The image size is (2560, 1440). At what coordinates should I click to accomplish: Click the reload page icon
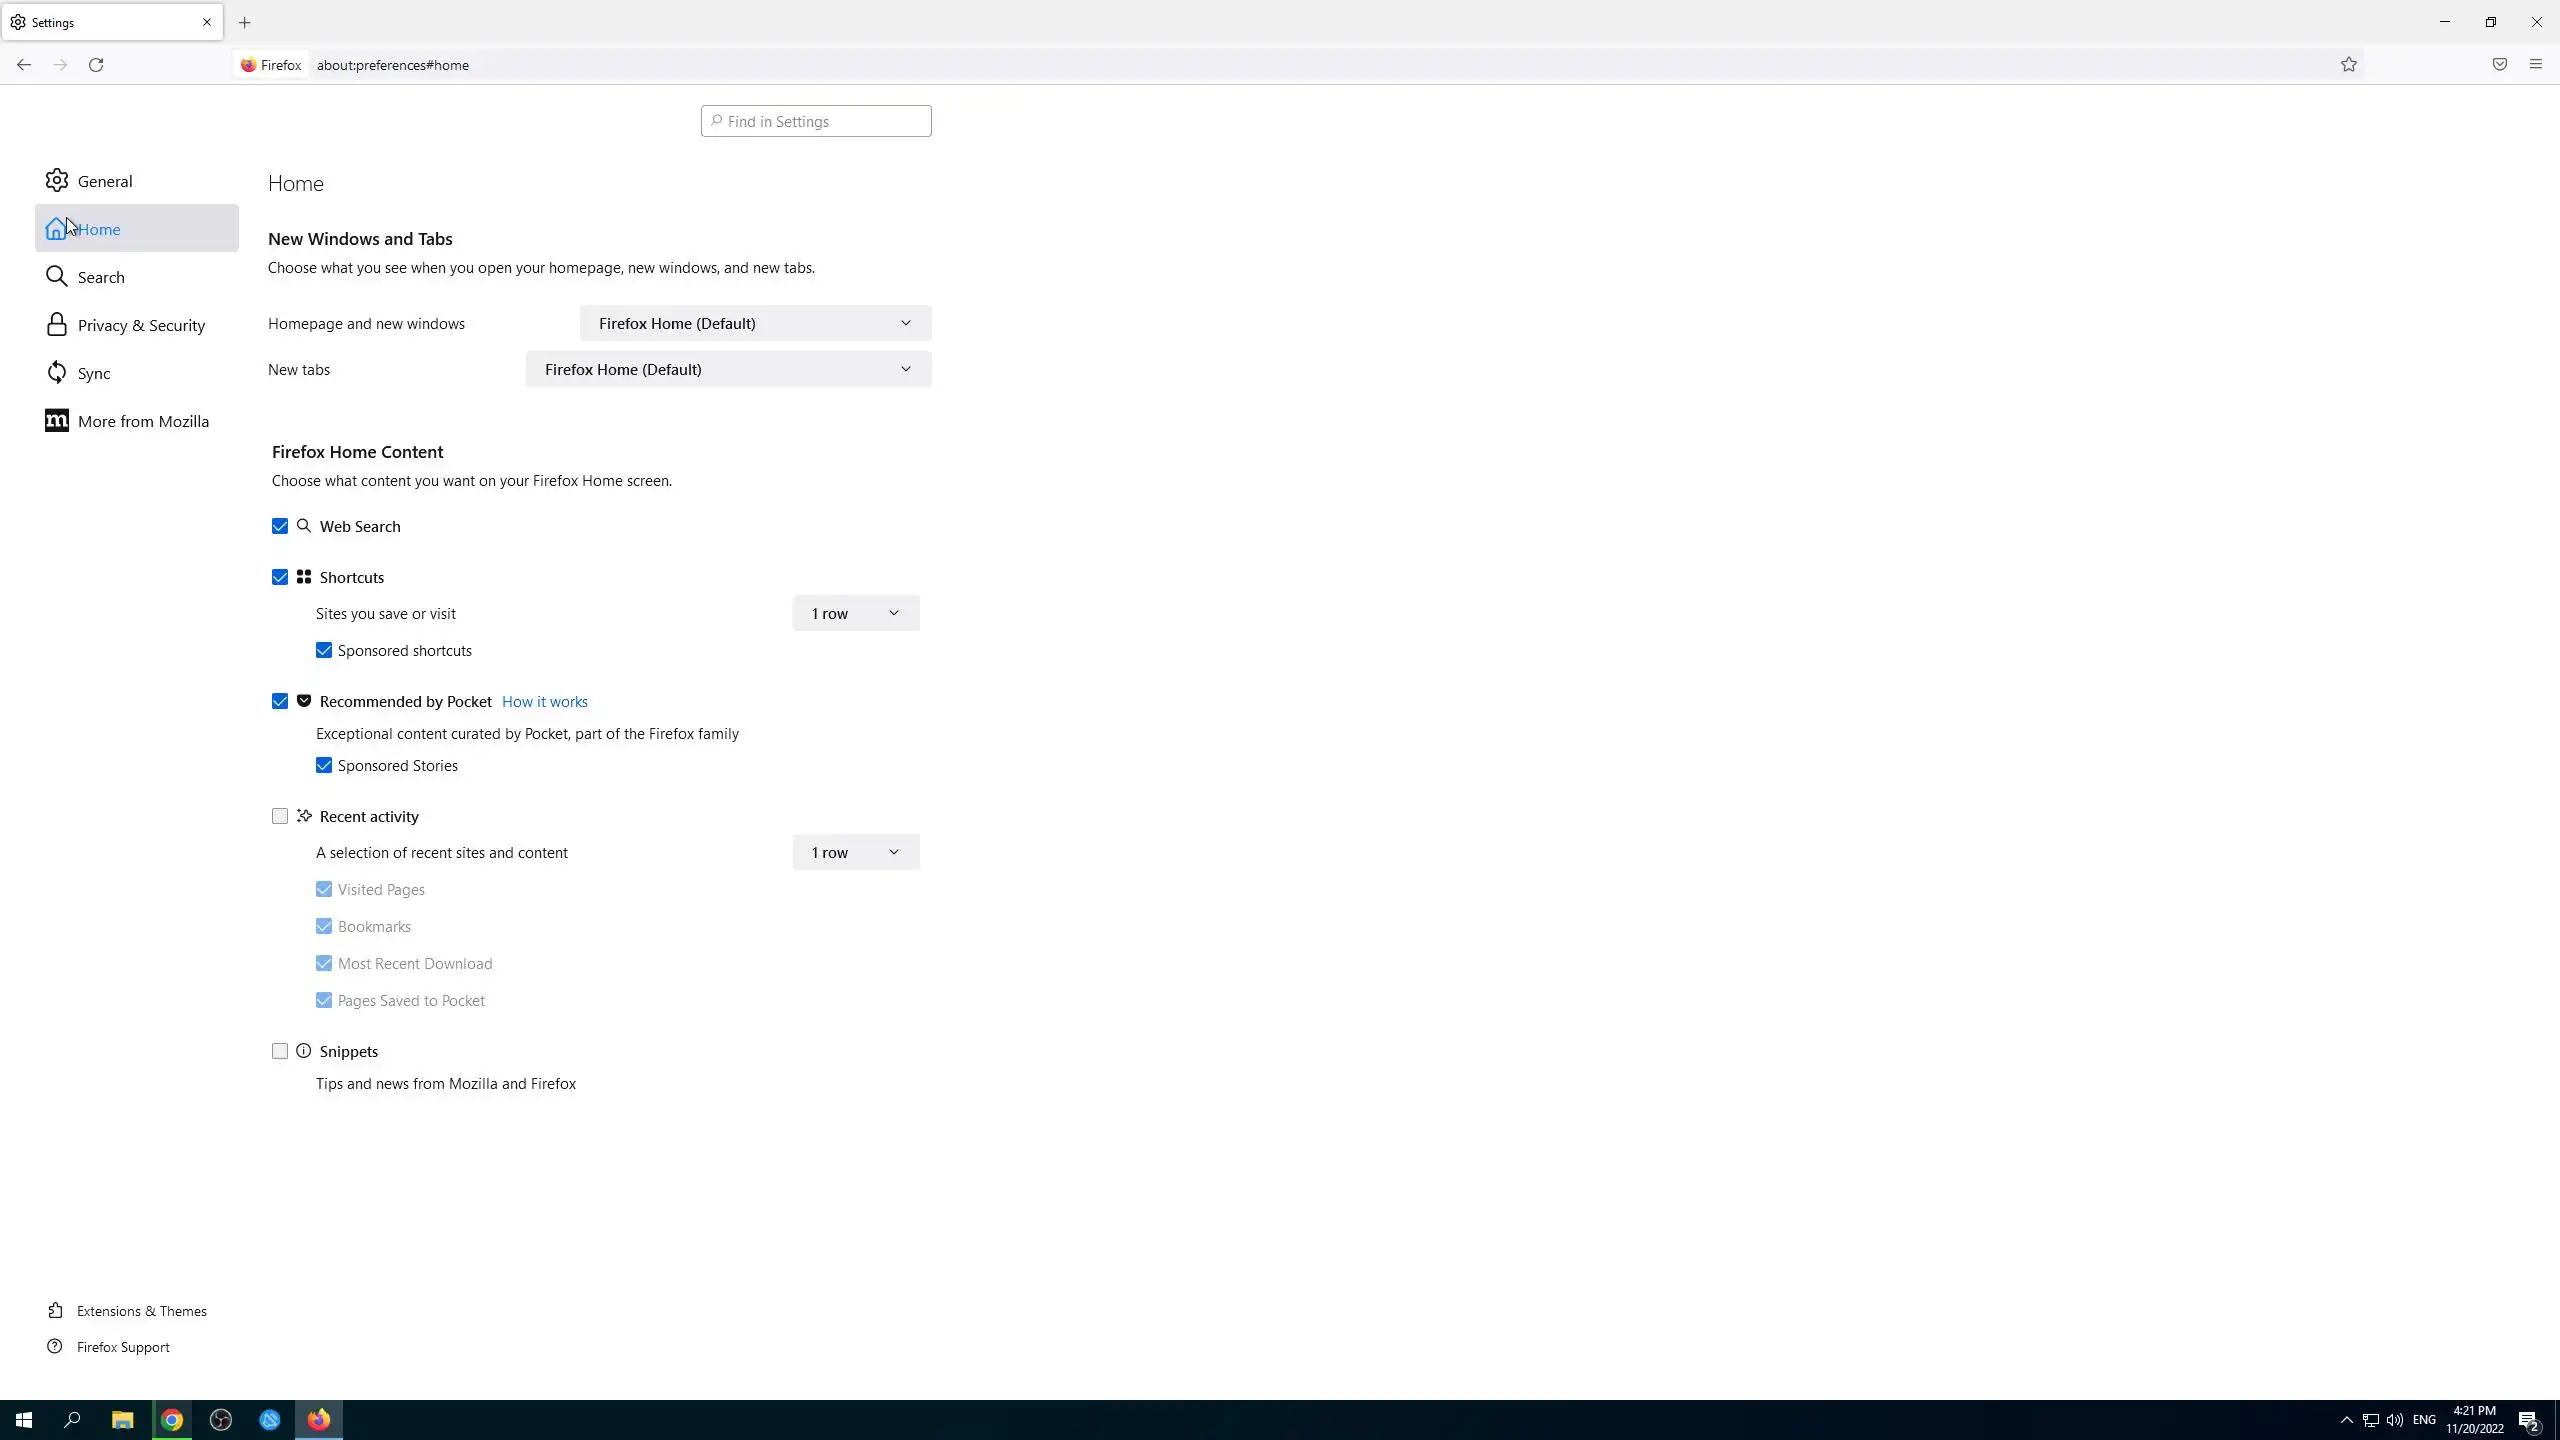(96, 65)
